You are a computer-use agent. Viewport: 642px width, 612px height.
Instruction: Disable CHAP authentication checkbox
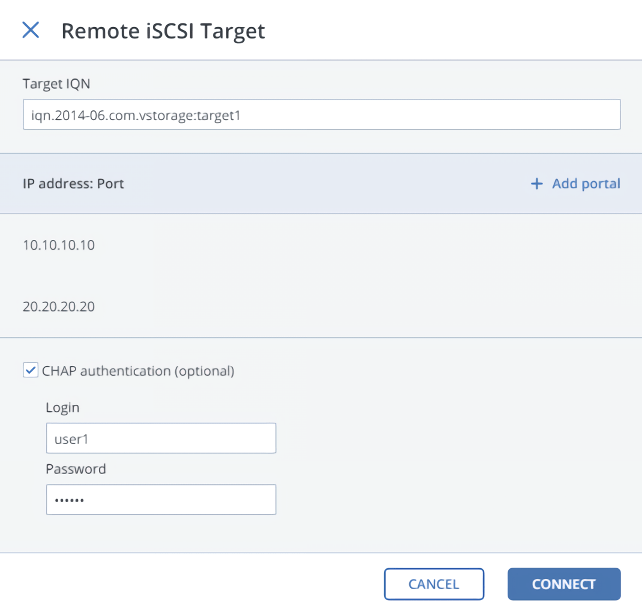pos(31,370)
